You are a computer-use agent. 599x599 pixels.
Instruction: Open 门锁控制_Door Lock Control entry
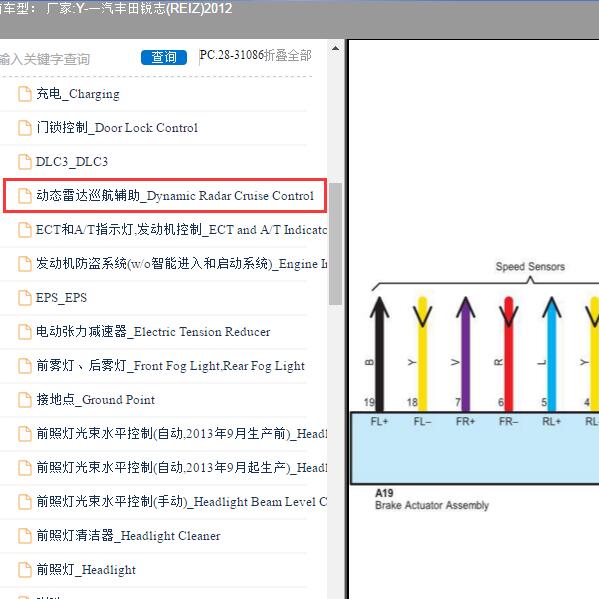pos(117,128)
